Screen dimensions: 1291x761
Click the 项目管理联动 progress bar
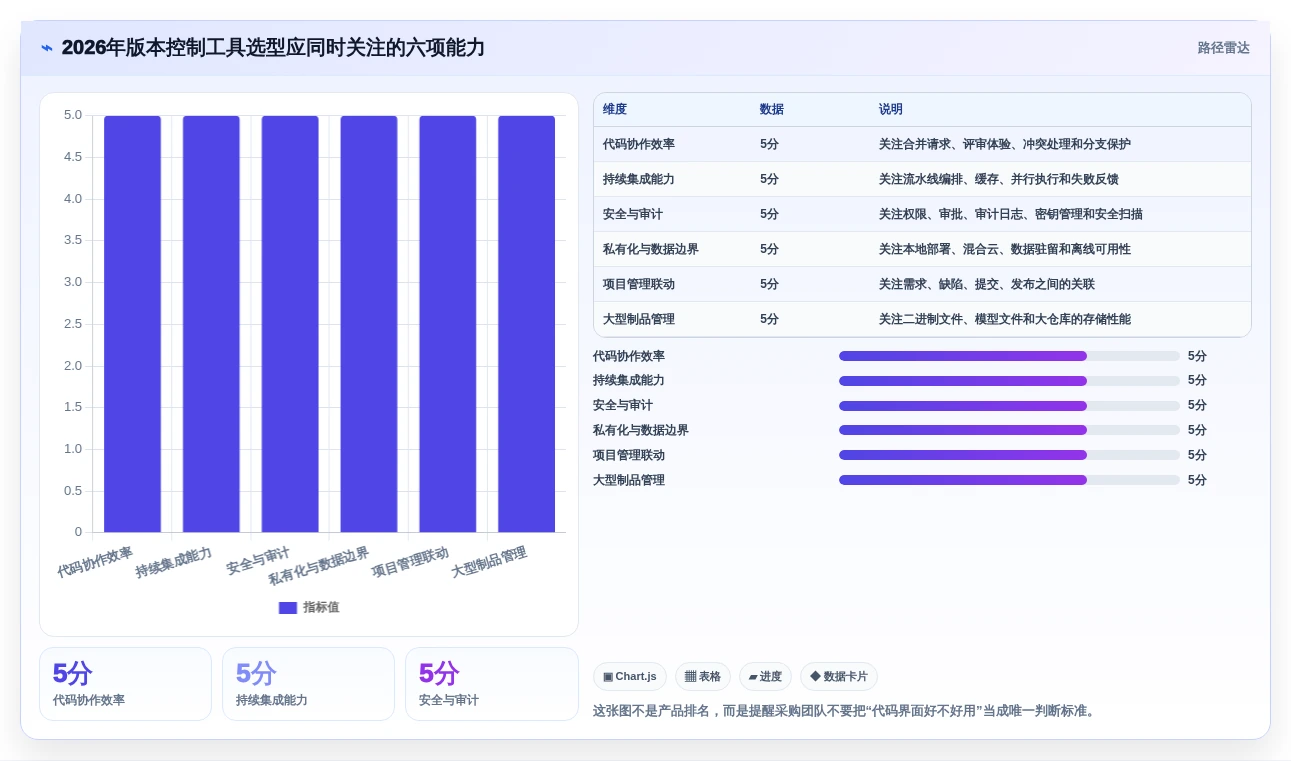click(x=1009, y=455)
